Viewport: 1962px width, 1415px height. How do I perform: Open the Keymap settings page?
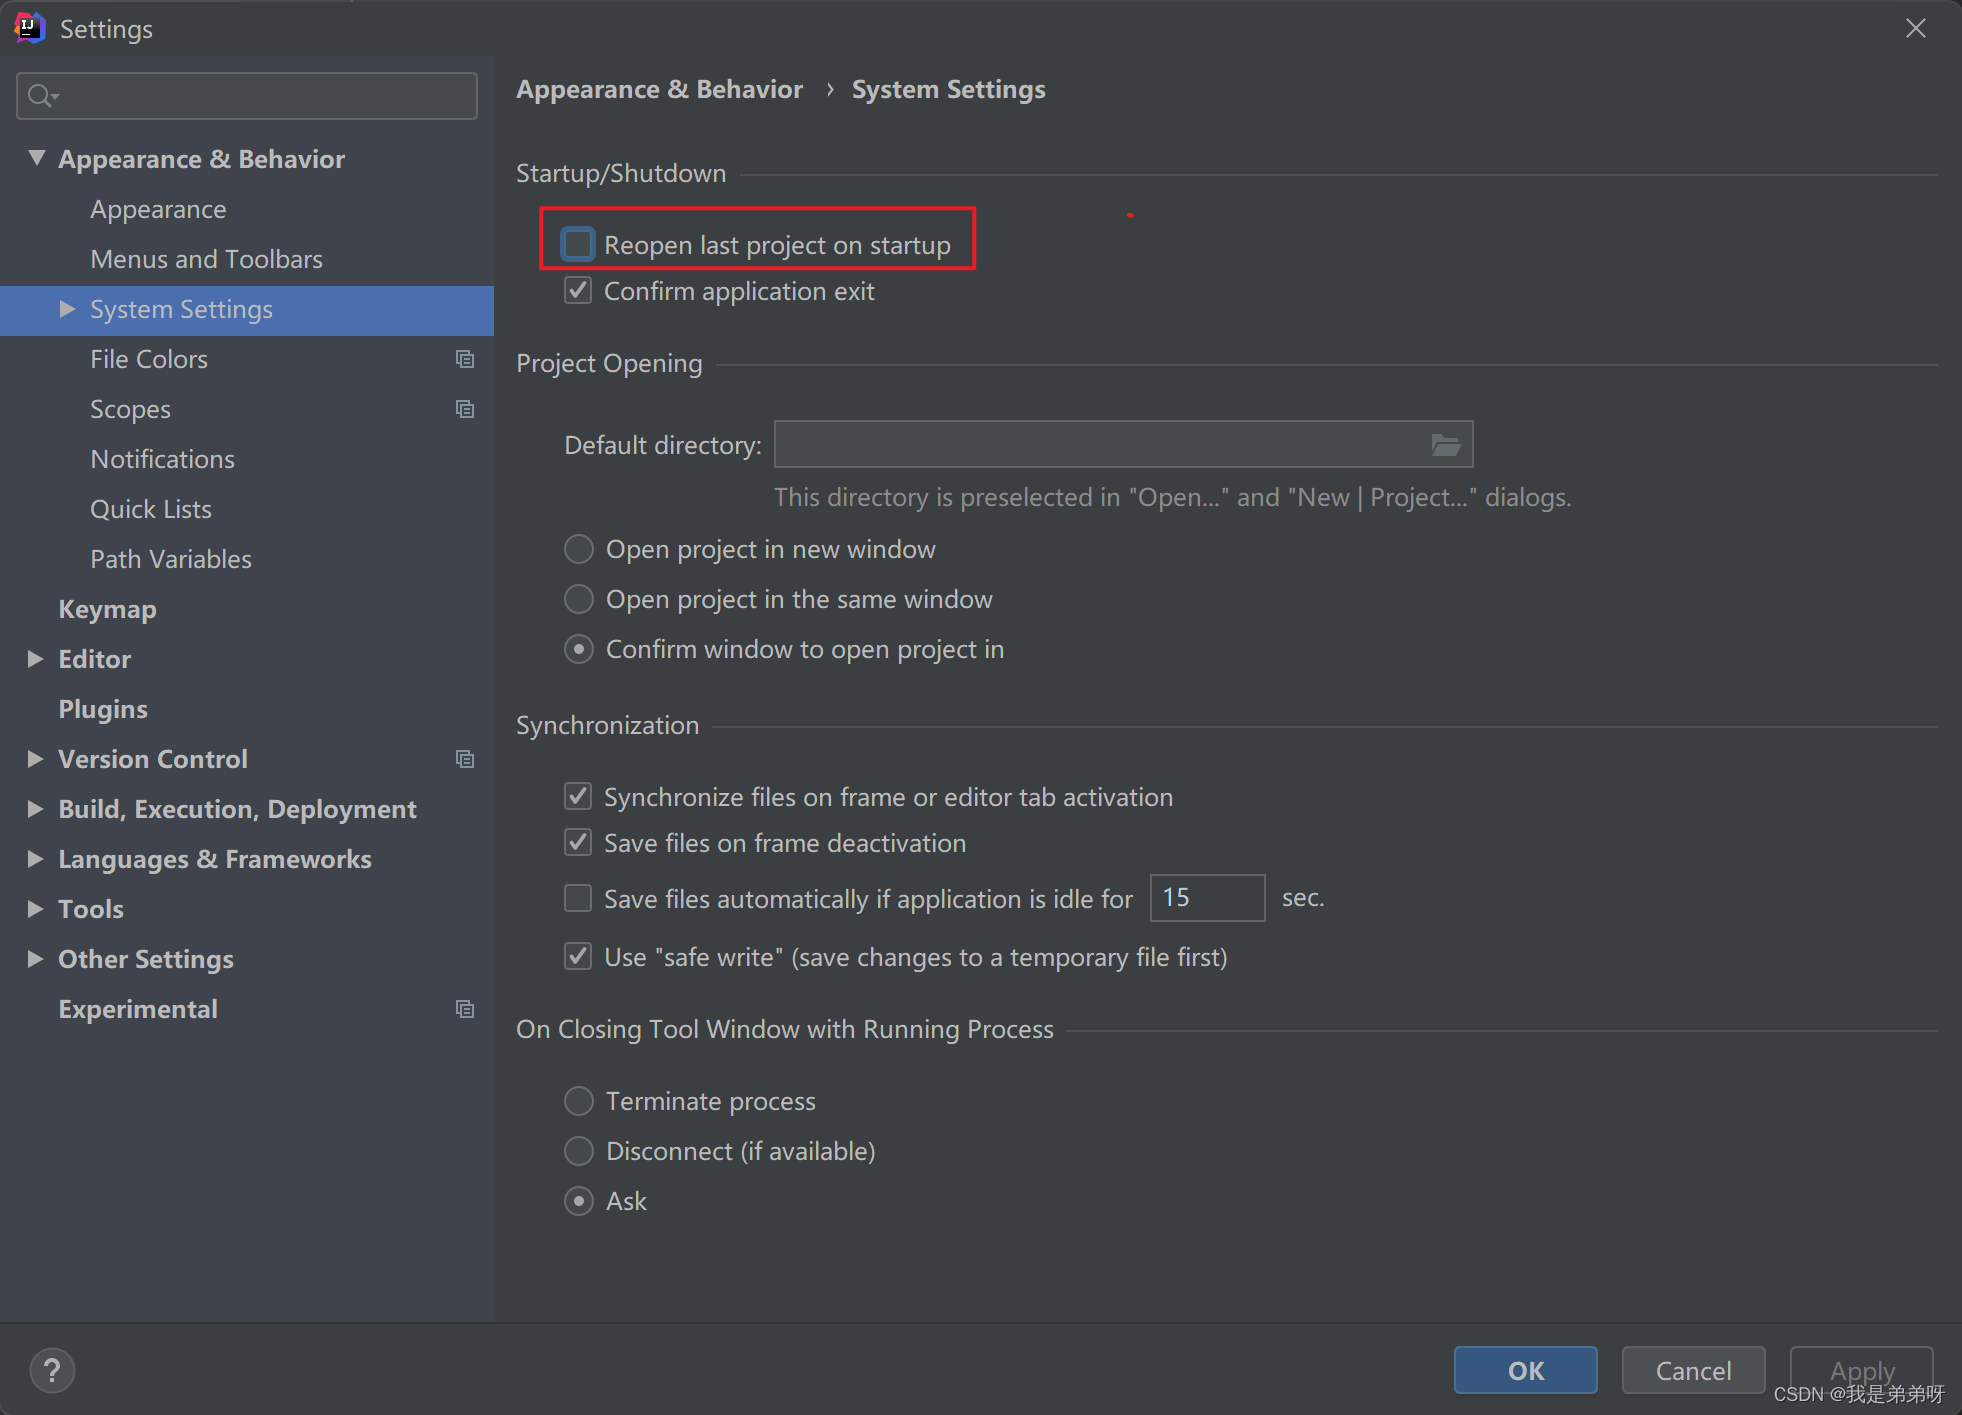107,609
